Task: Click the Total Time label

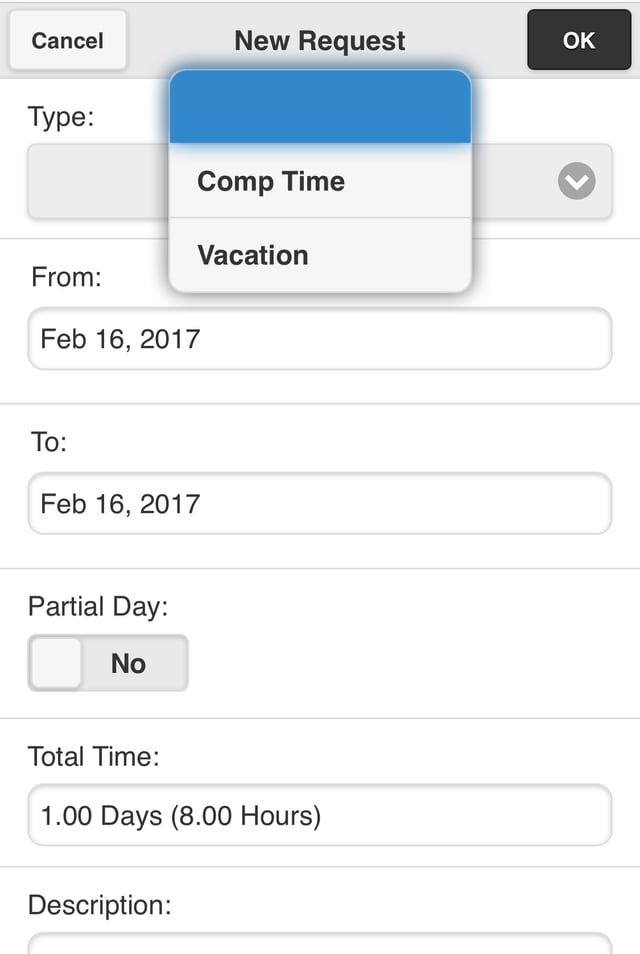Action: tap(91, 757)
